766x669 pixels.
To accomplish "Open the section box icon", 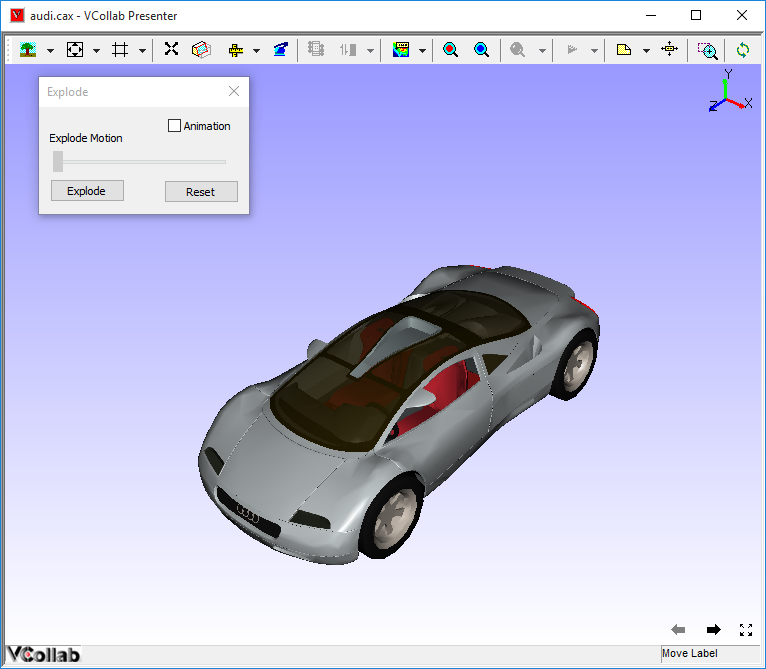I will click(x=201, y=49).
